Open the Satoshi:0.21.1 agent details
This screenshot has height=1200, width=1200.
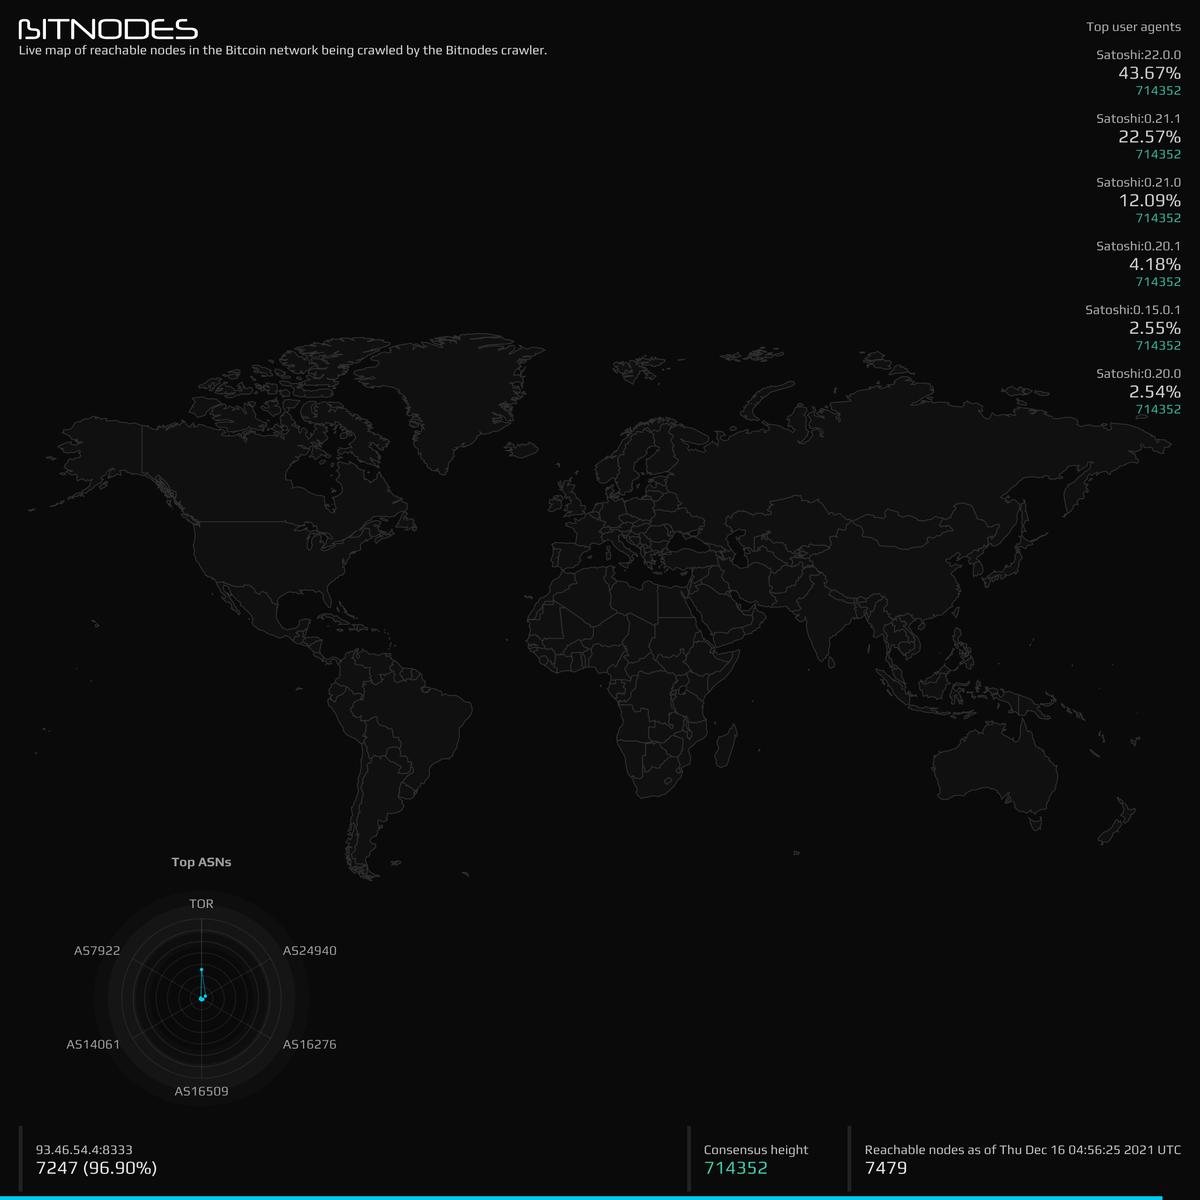point(1139,118)
